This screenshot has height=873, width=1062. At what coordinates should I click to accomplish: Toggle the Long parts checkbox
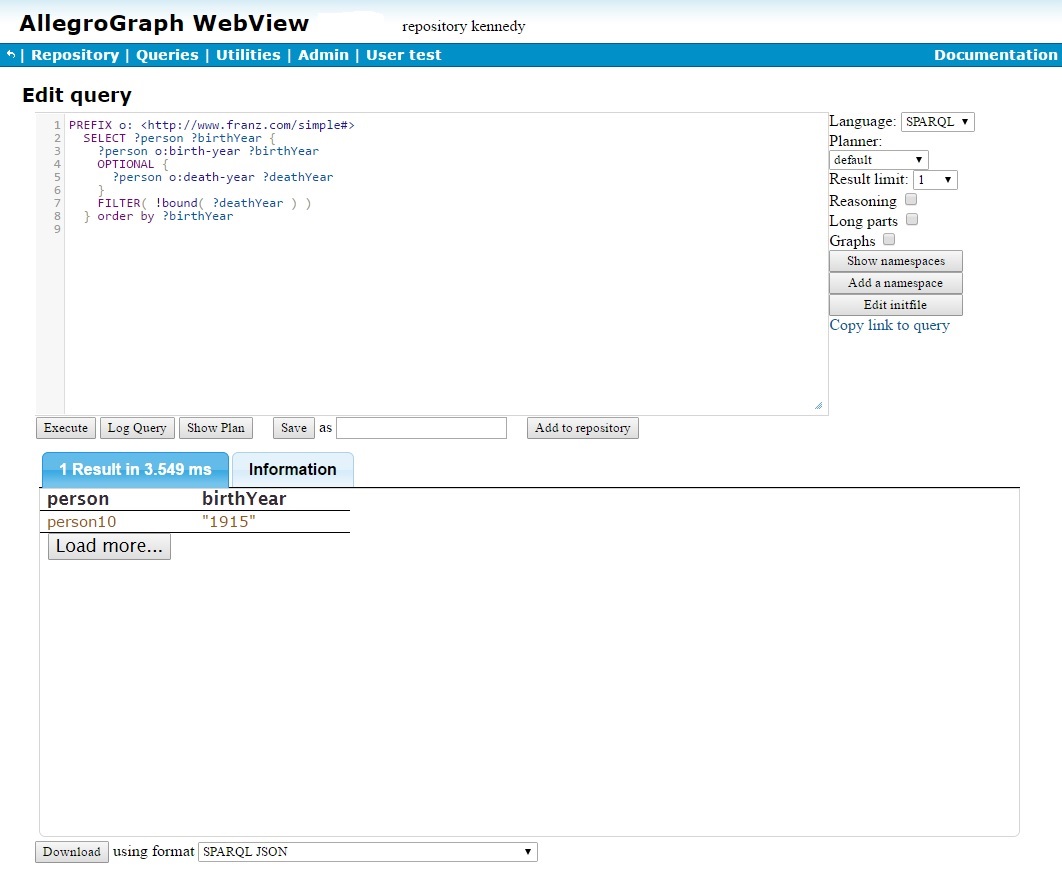click(911, 220)
